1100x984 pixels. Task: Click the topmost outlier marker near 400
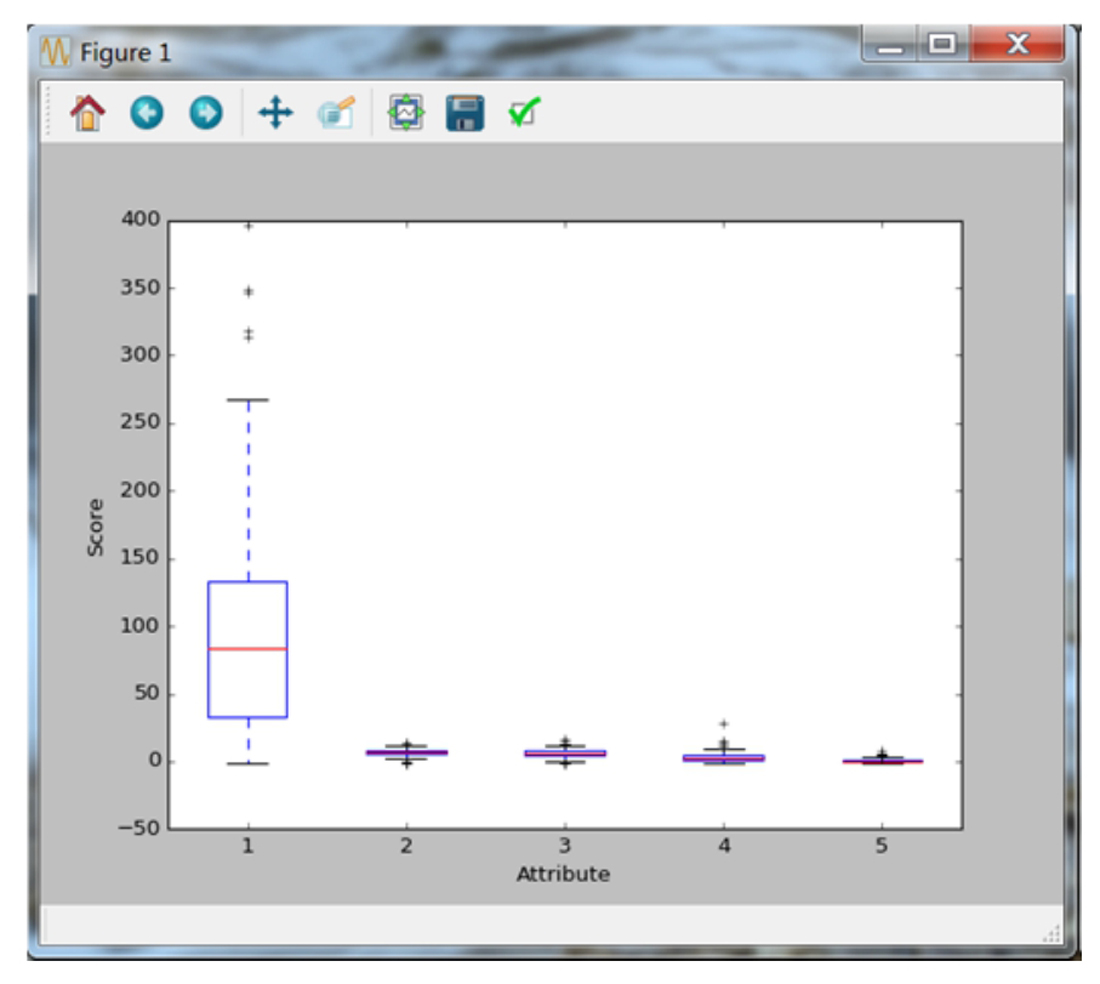[x=248, y=226]
